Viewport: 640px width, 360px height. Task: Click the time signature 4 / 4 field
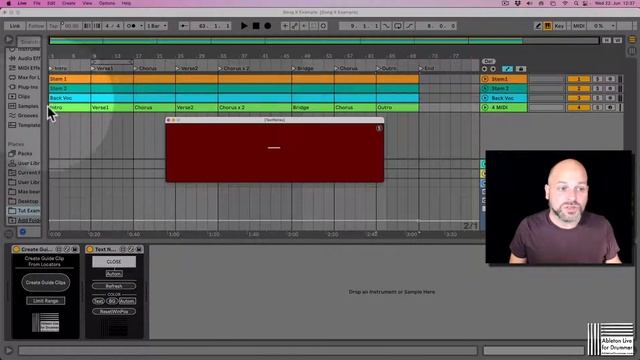point(113,26)
